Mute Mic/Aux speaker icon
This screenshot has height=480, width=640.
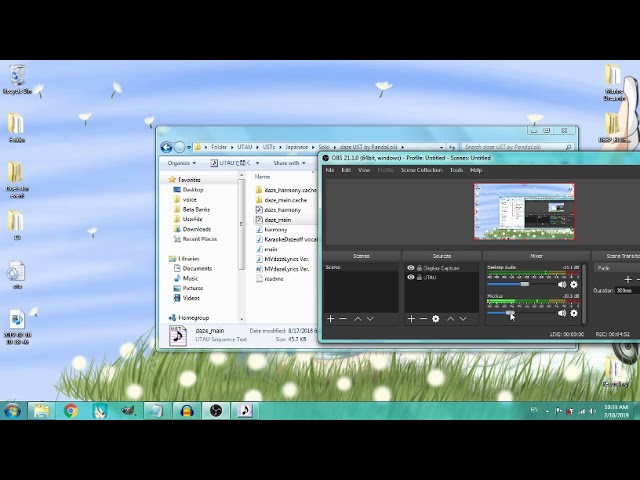[x=562, y=313]
